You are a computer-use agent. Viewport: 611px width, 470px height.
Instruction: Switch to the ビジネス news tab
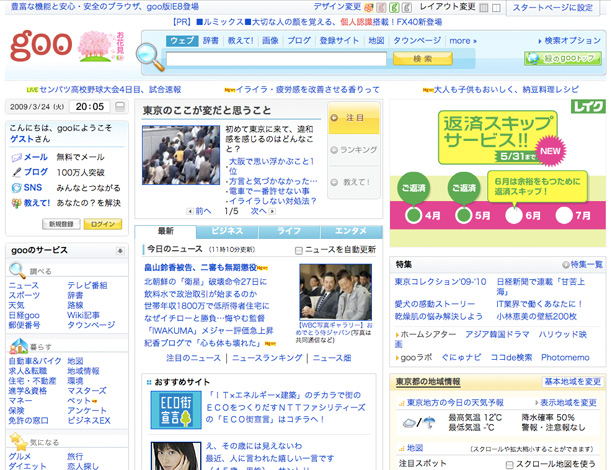tap(227, 231)
